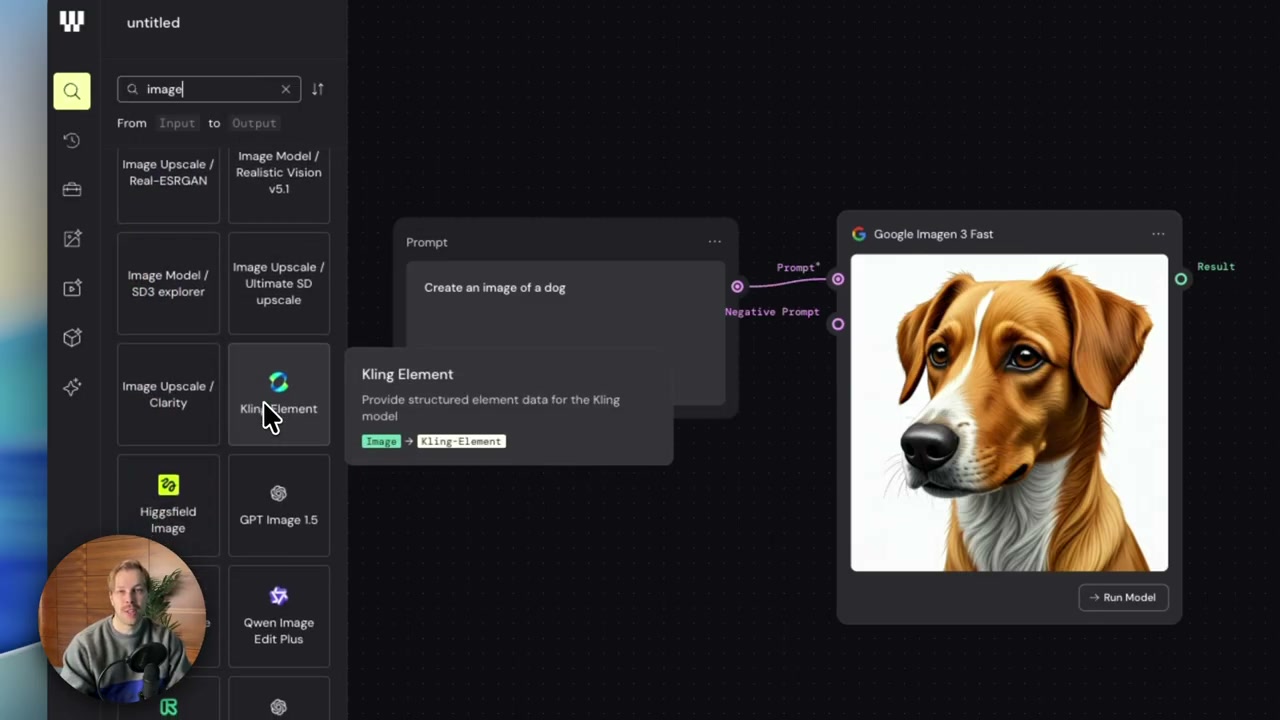
Task: Select the Prompt node title
Action: [427, 242]
